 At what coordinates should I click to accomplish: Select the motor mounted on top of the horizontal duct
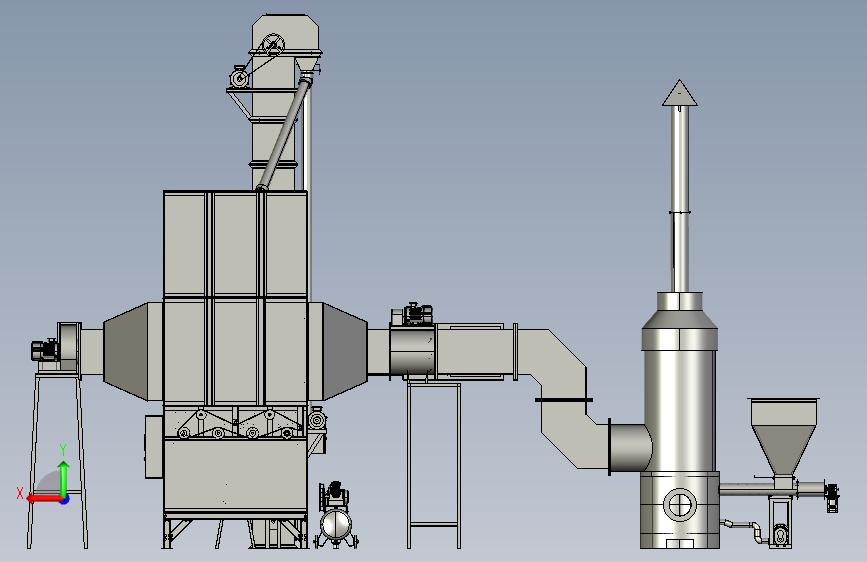pyautogui.click(x=417, y=314)
